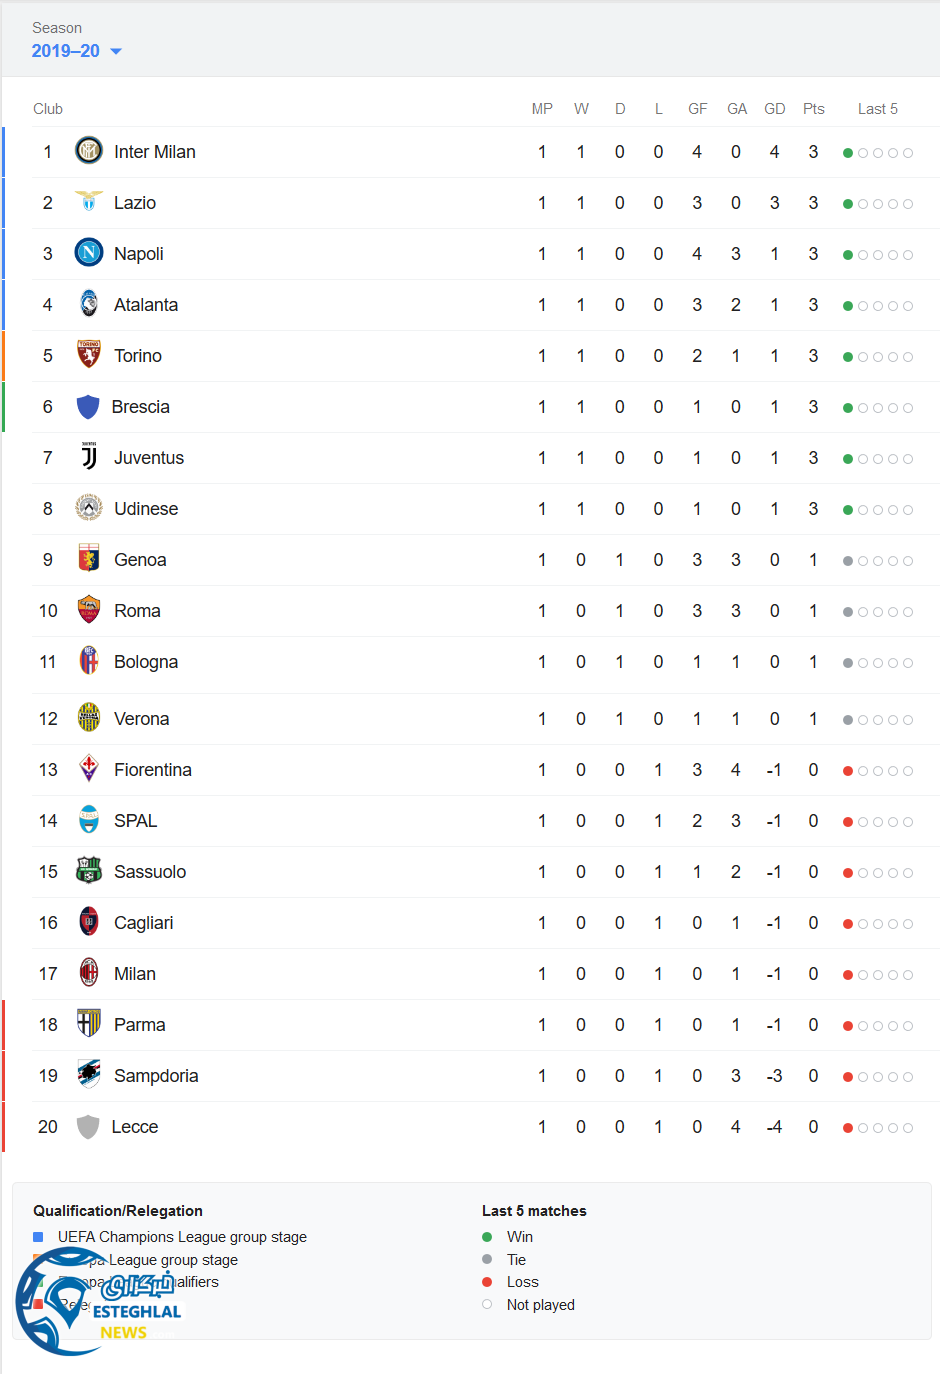Click the GD column header
The image size is (940, 1383).
(x=774, y=109)
